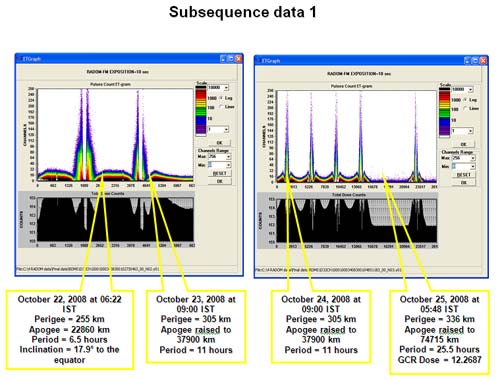Click RESET button in left ETGraph window
The image size is (500, 380).
click(219, 173)
